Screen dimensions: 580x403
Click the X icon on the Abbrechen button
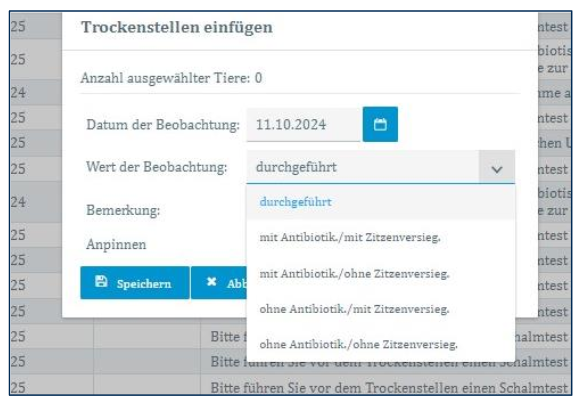click(x=212, y=282)
